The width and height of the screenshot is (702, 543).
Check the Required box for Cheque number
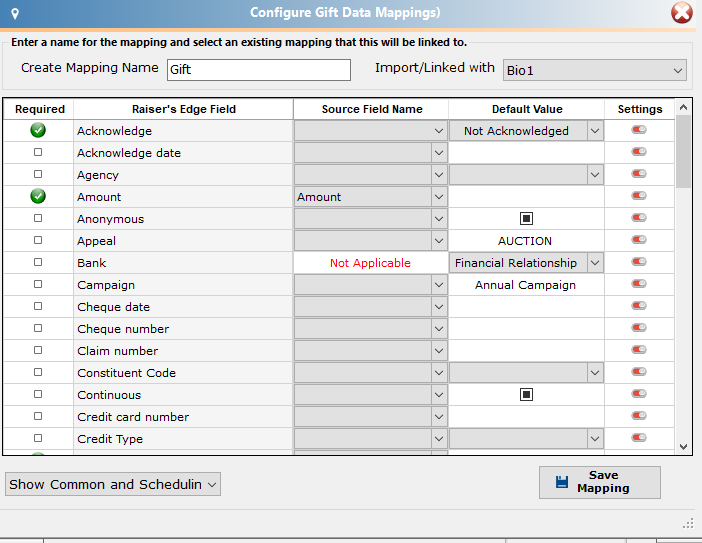tap(38, 328)
